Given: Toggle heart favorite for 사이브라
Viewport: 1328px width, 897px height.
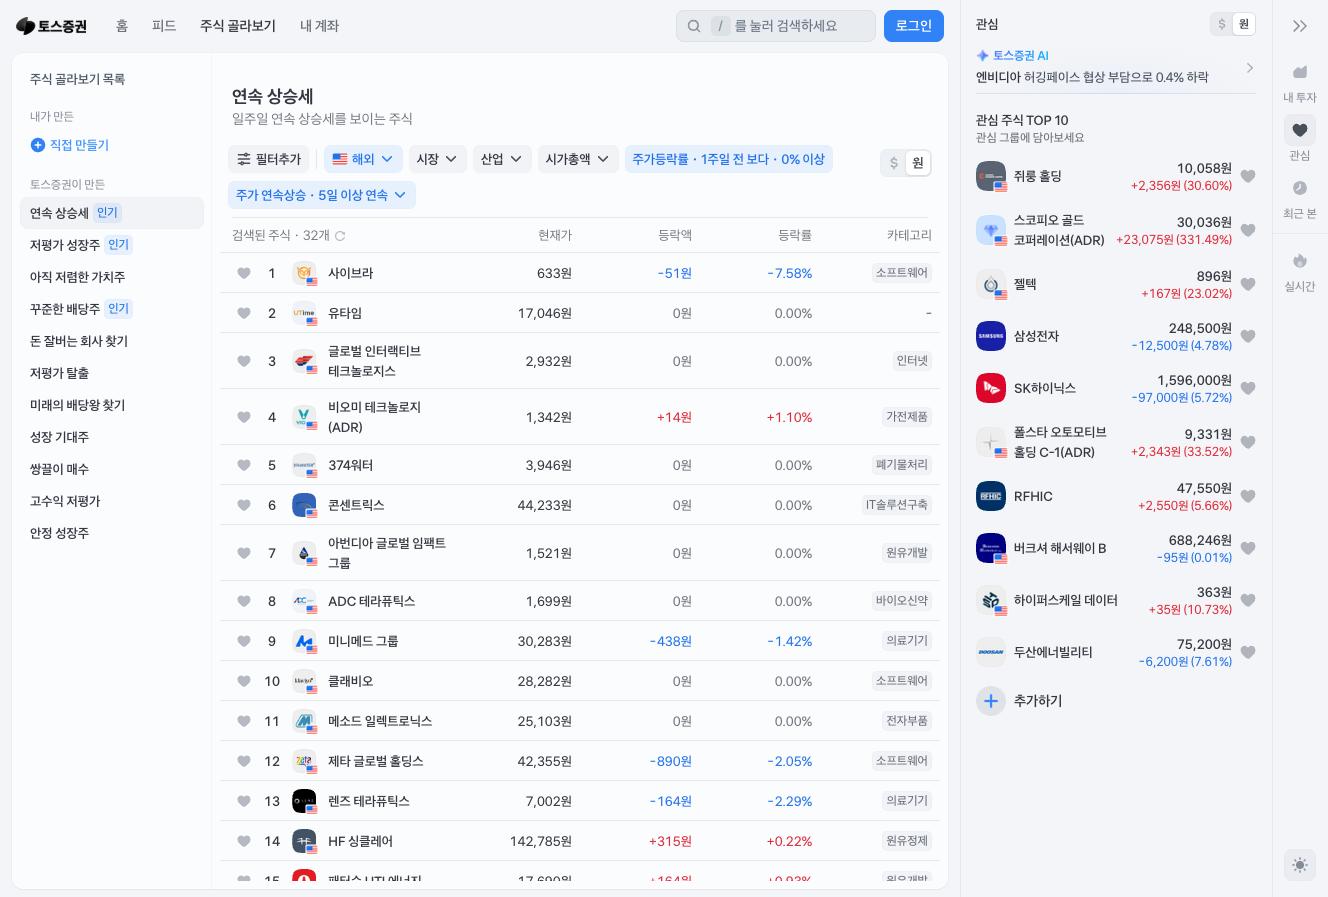Looking at the screenshot, I should click(244, 273).
